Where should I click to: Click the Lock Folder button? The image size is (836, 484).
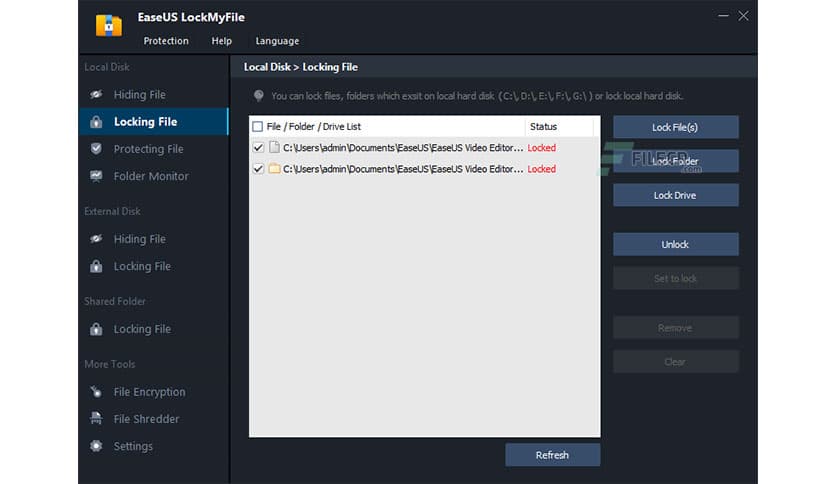(676, 161)
